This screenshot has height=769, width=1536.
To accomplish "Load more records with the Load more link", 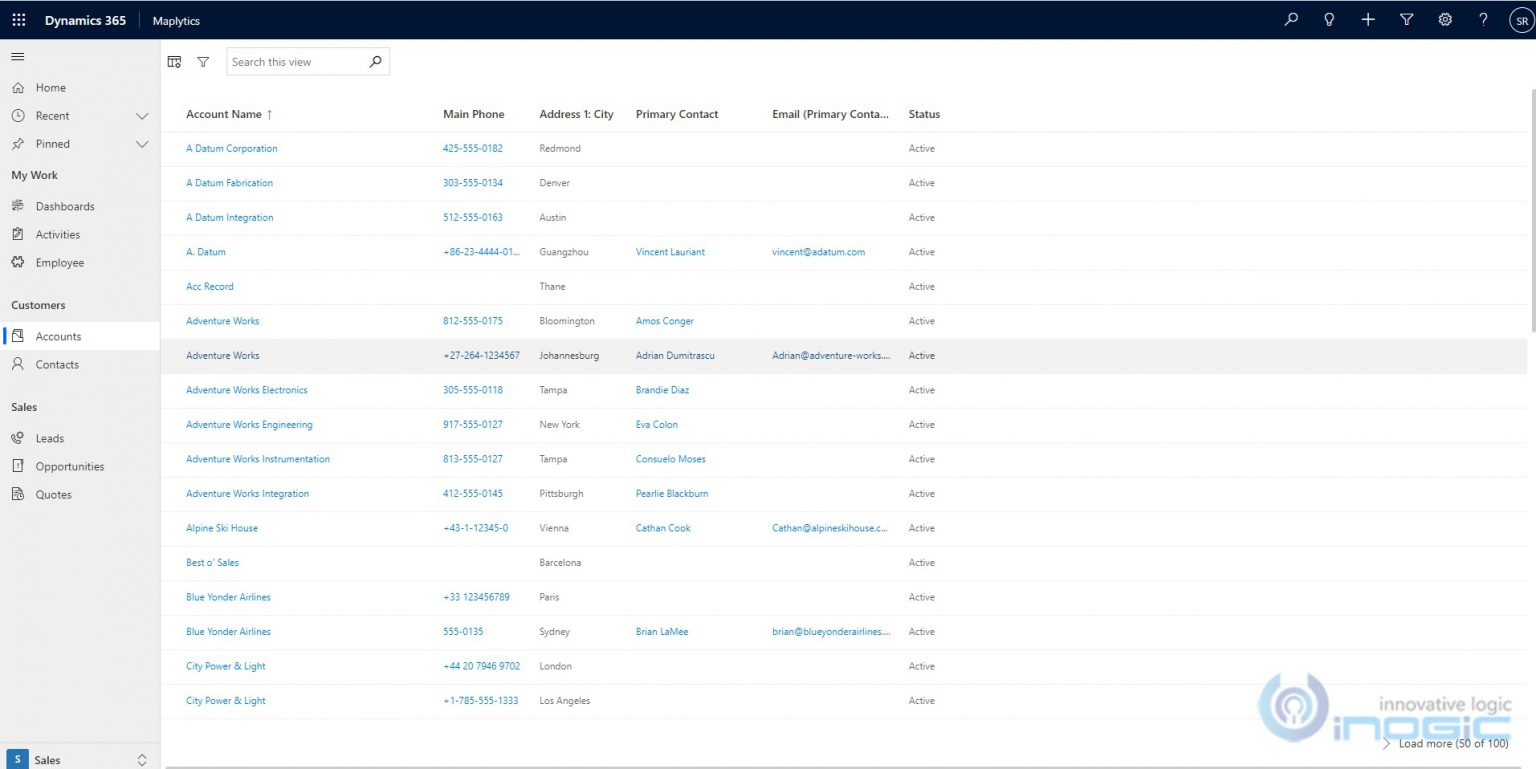I will click(1447, 743).
